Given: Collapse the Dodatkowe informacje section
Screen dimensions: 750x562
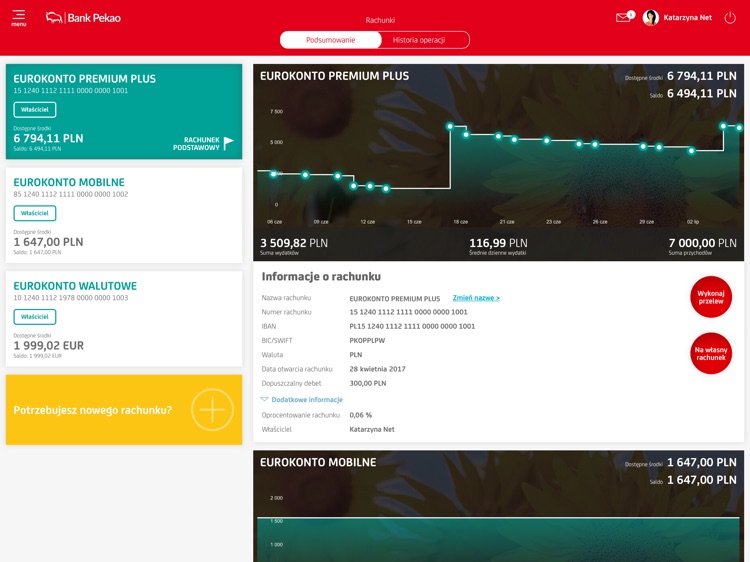Looking at the screenshot, I should tap(302, 399).
